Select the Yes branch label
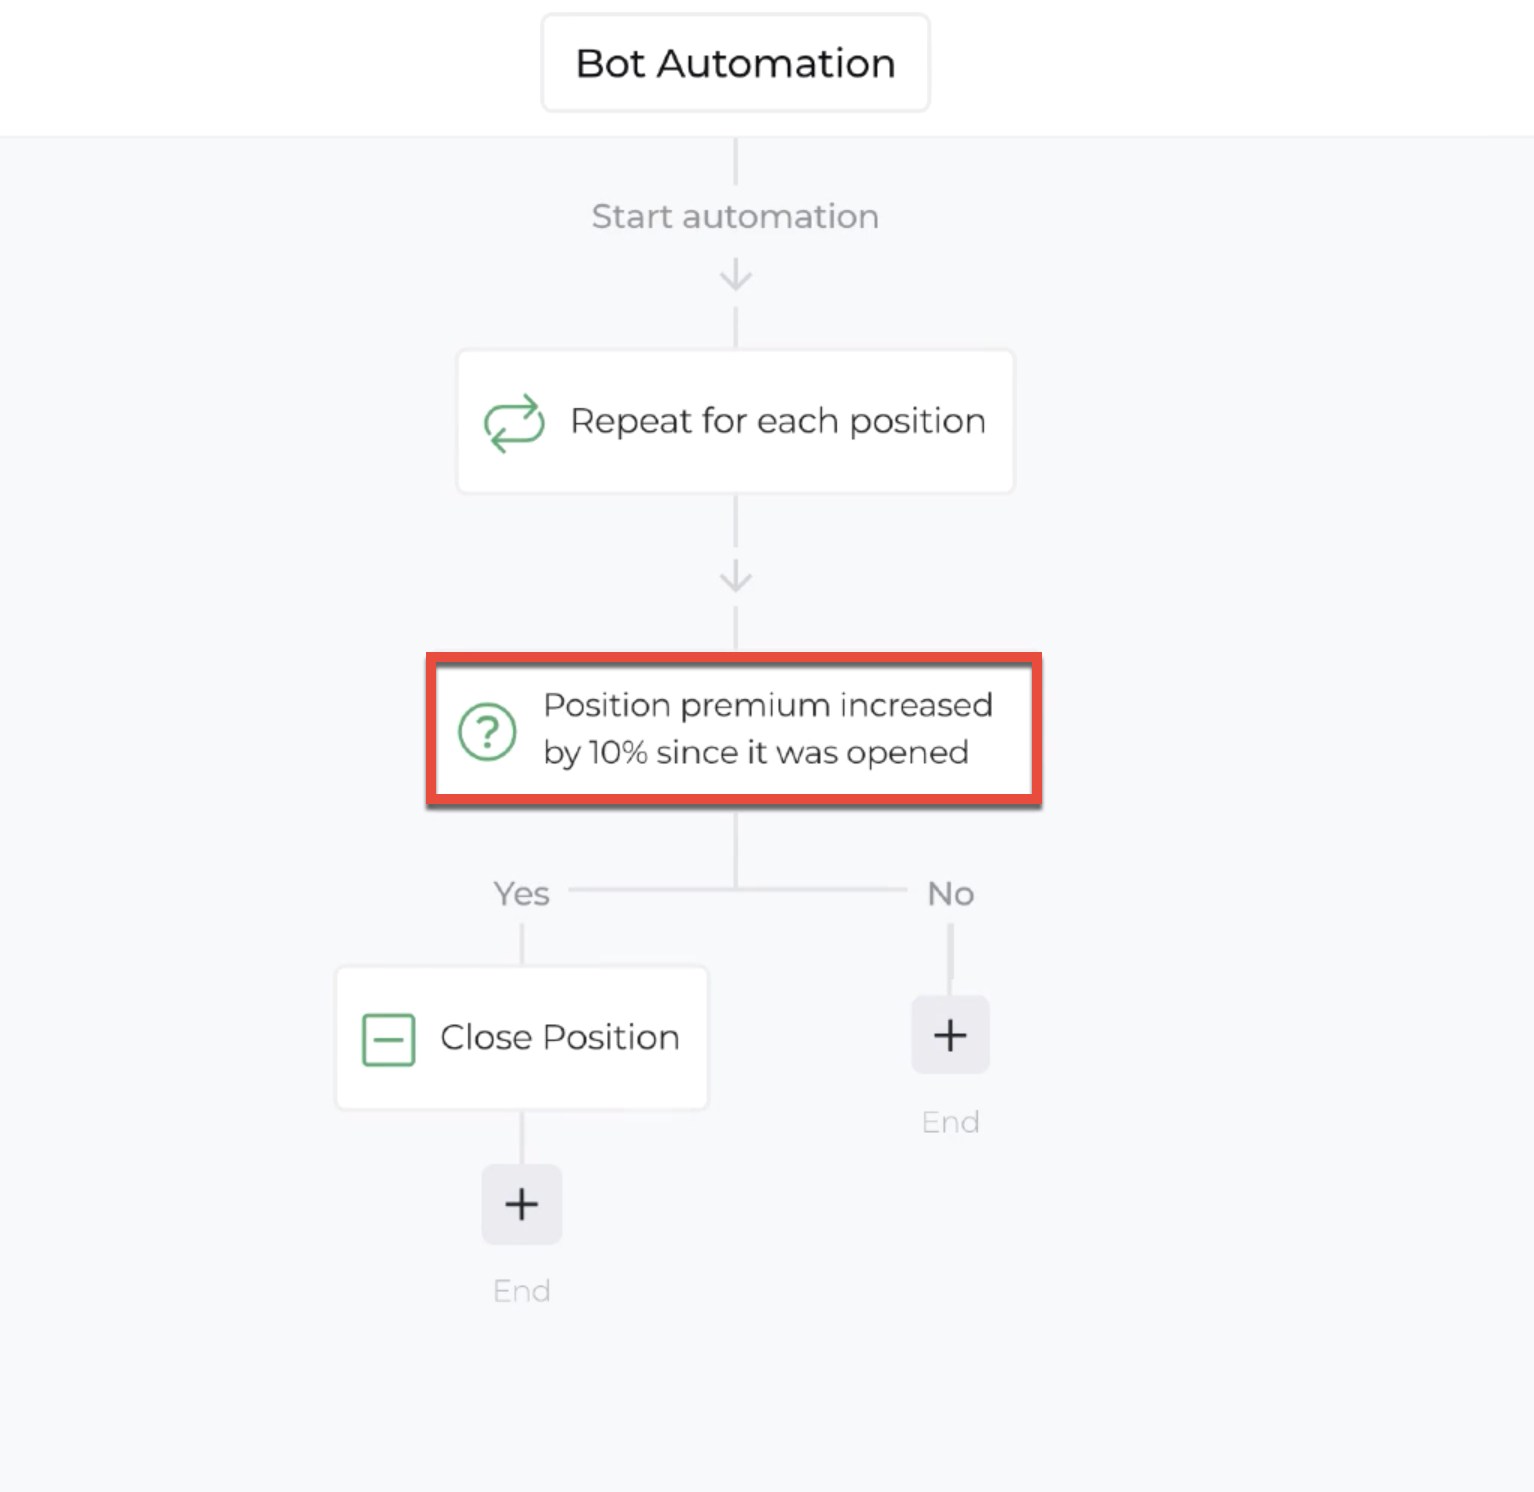 click(x=522, y=893)
